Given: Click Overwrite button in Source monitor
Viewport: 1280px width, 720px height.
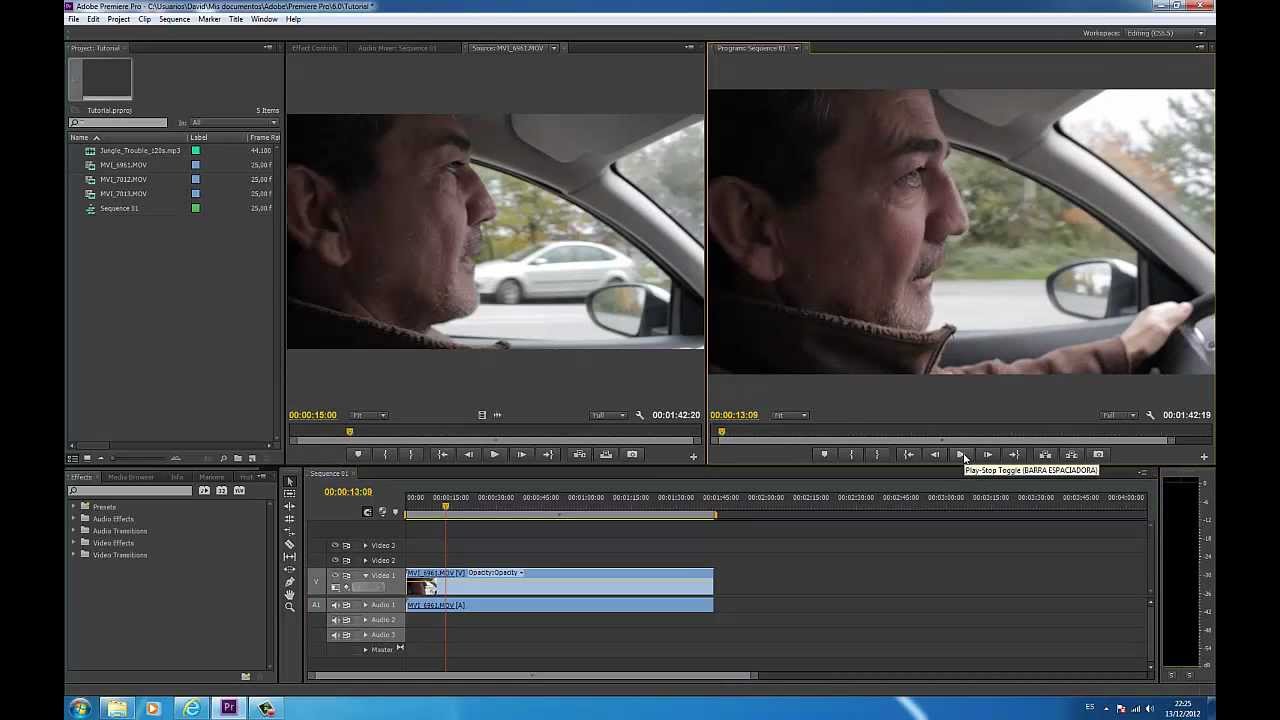Looking at the screenshot, I should (605, 455).
